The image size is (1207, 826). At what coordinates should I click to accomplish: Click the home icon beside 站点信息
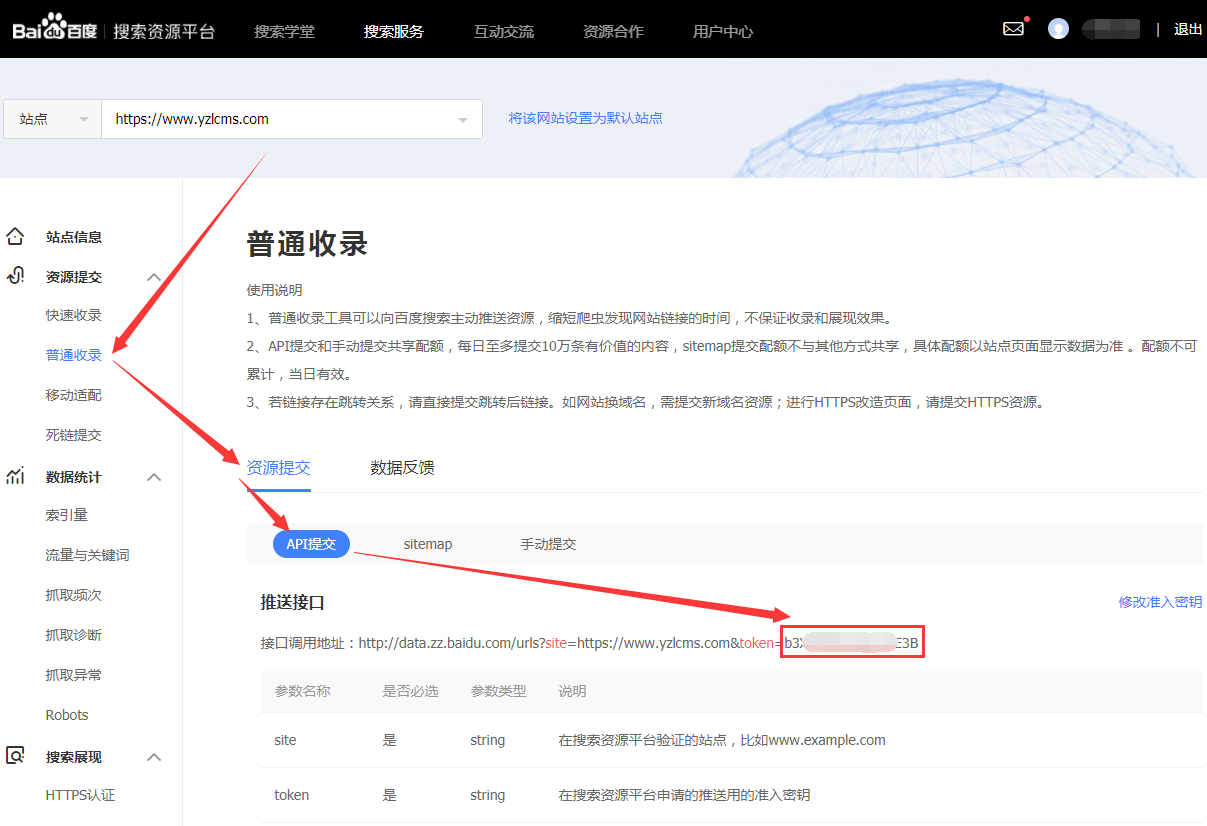(15, 237)
